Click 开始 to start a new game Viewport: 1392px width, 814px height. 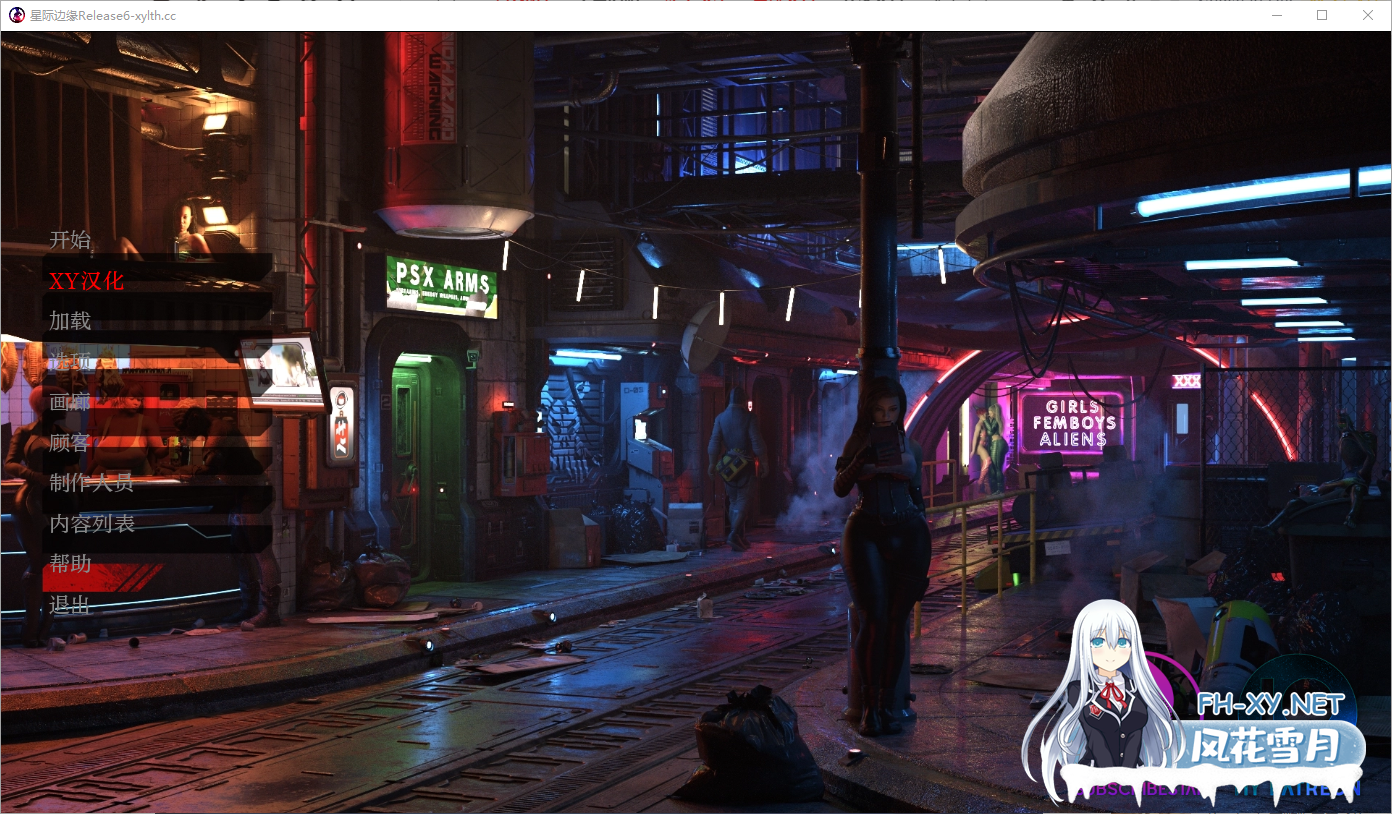point(68,239)
